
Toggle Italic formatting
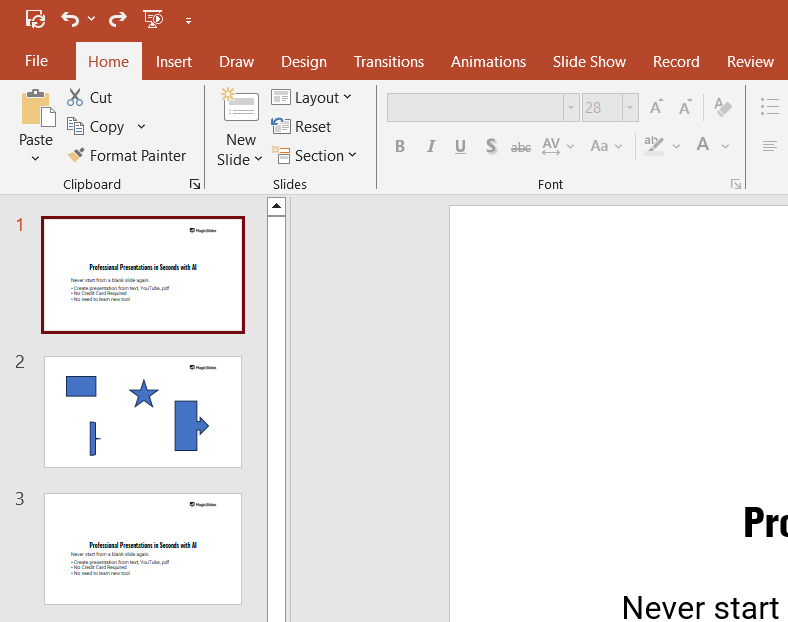pyautogui.click(x=431, y=146)
